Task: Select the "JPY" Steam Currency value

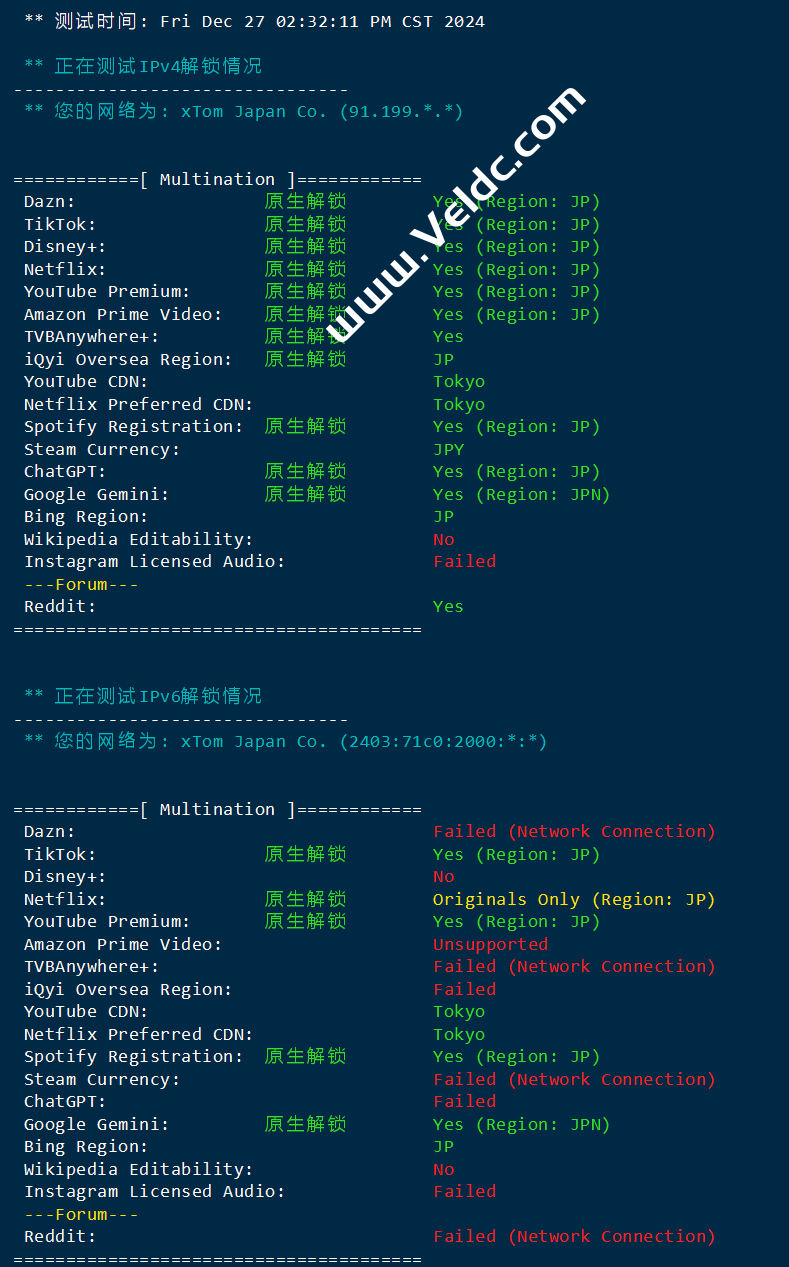Action: click(449, 450)
